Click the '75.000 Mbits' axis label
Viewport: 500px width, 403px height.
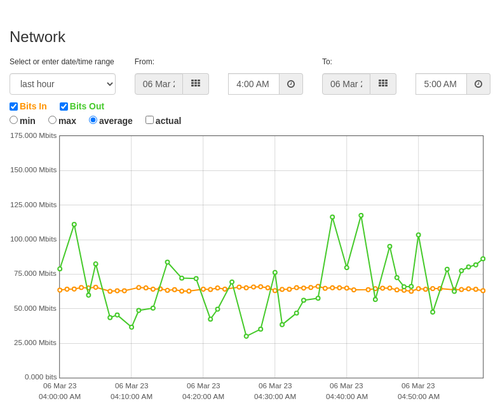click(35, 274)
